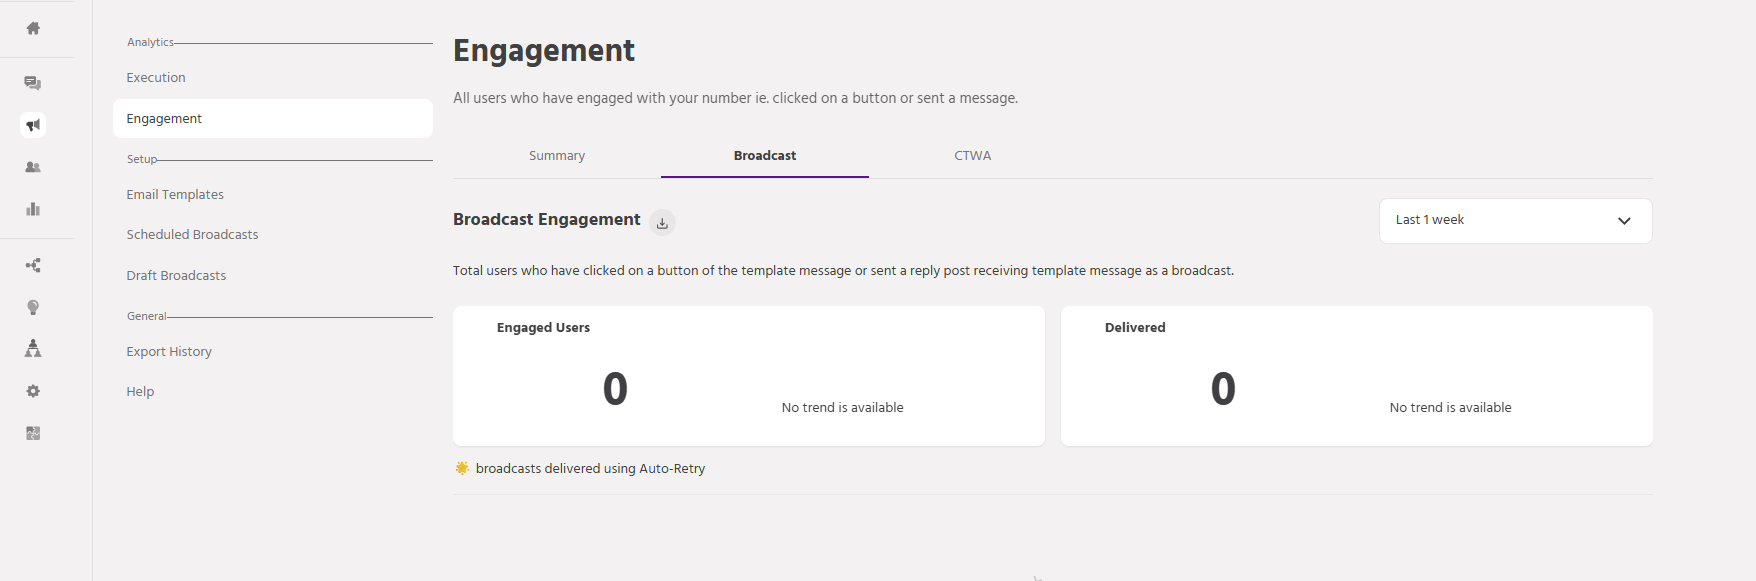Expand the Last 1 week dropdown
1756x581 pixels.
coord(1515,220)
